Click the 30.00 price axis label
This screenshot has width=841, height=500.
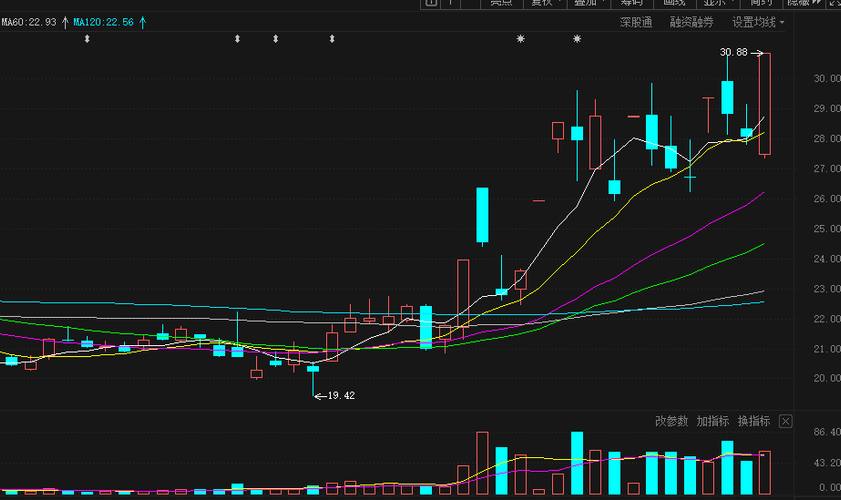tap(827, 78)
